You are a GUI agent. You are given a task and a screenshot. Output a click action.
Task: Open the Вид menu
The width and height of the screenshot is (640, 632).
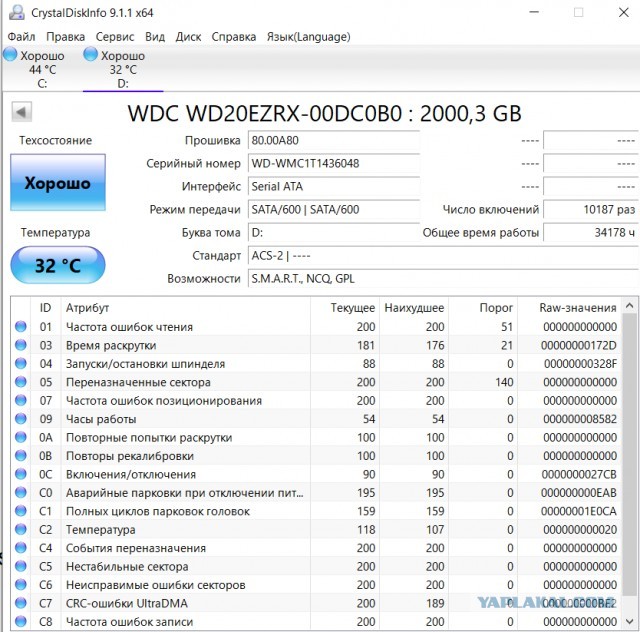155,37
